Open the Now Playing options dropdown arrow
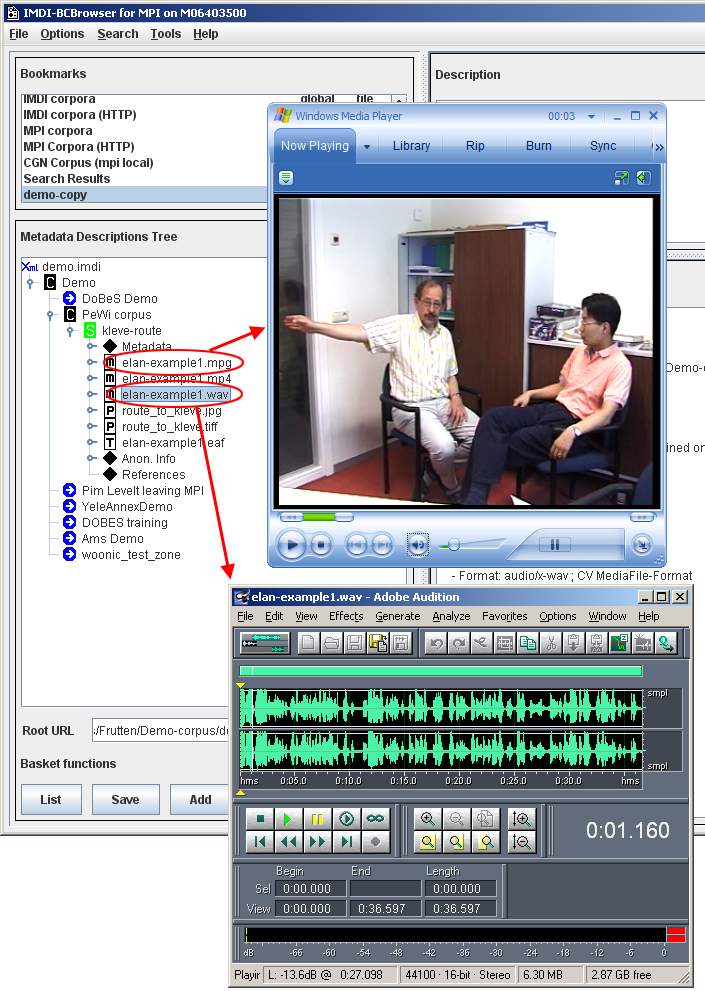The width and height of the screenshot is (705, 991). pos(367,147)
